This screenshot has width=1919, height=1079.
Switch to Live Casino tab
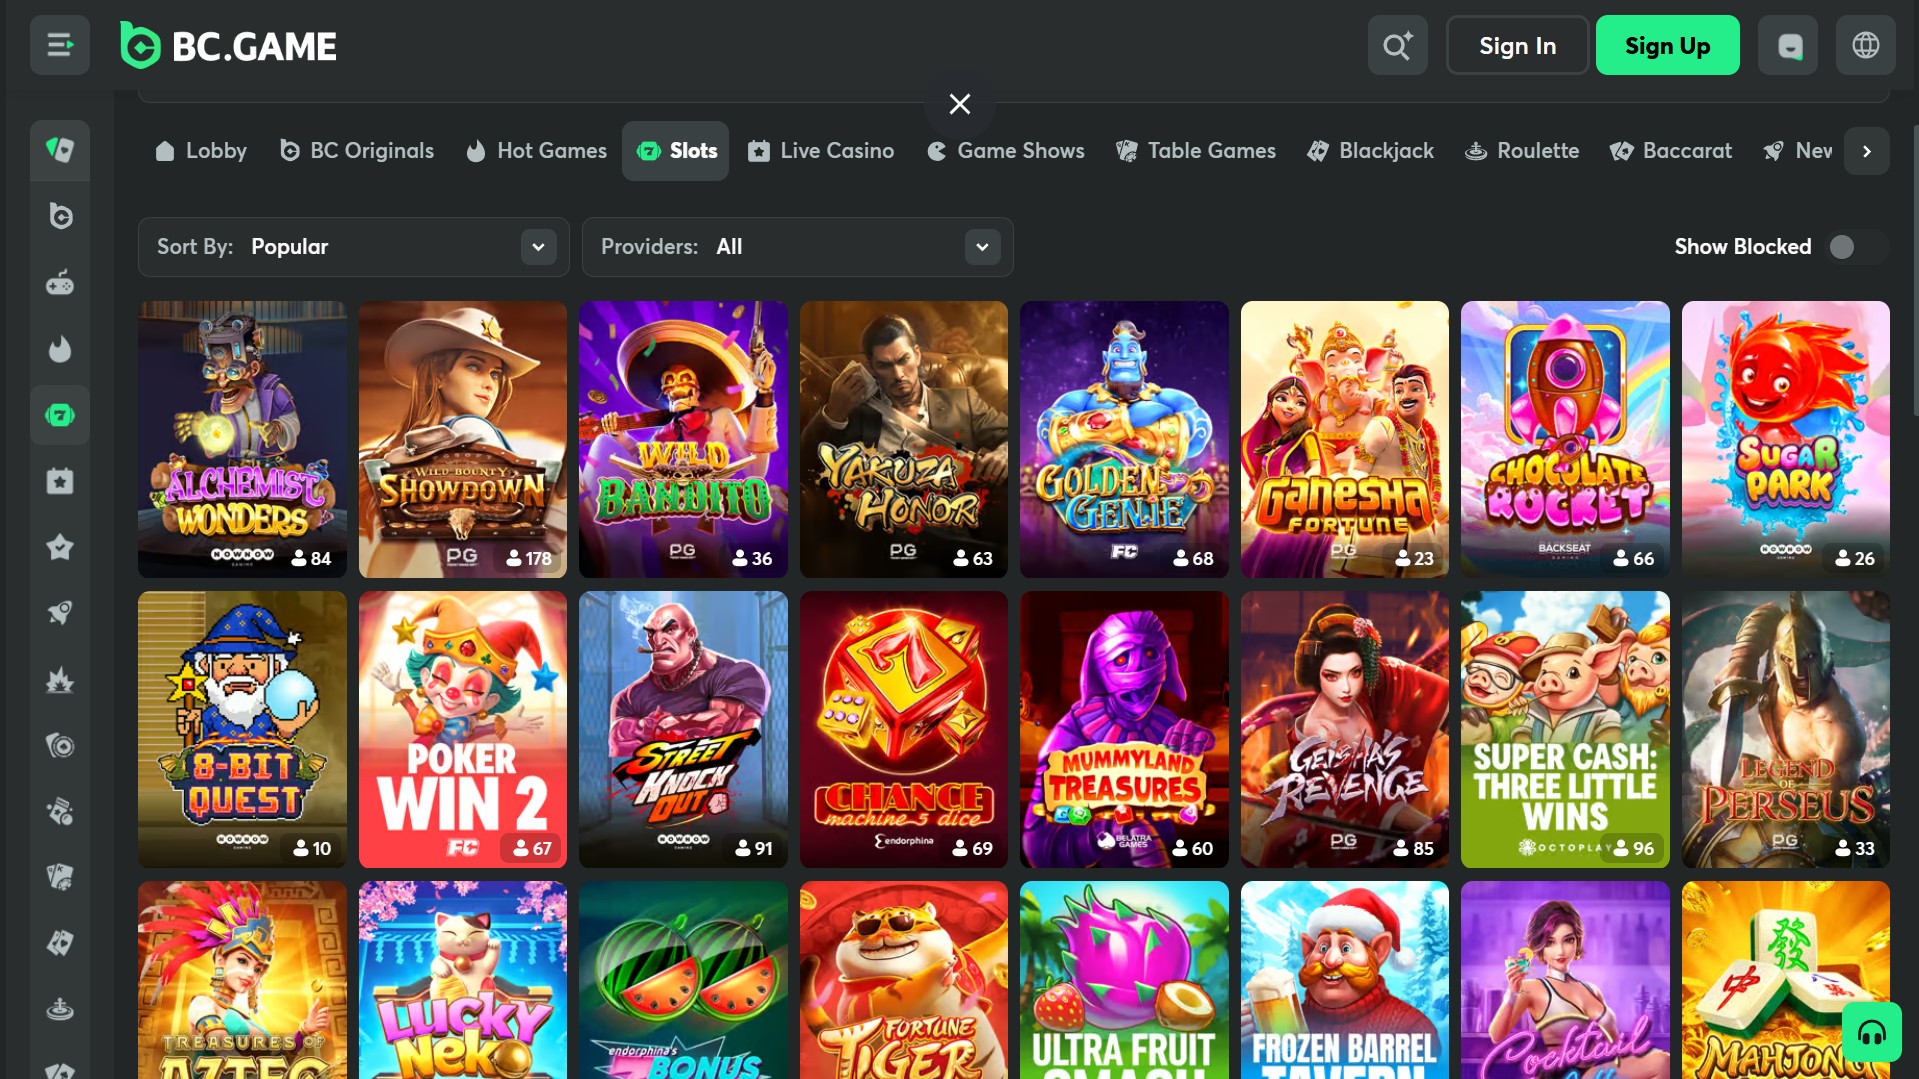click(821, 151)
